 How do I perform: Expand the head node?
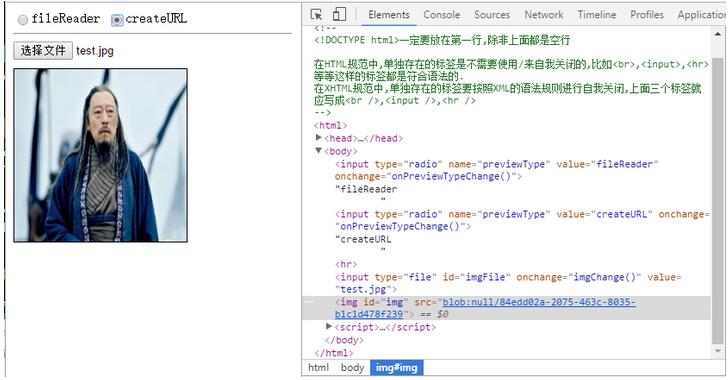[318, 138]
